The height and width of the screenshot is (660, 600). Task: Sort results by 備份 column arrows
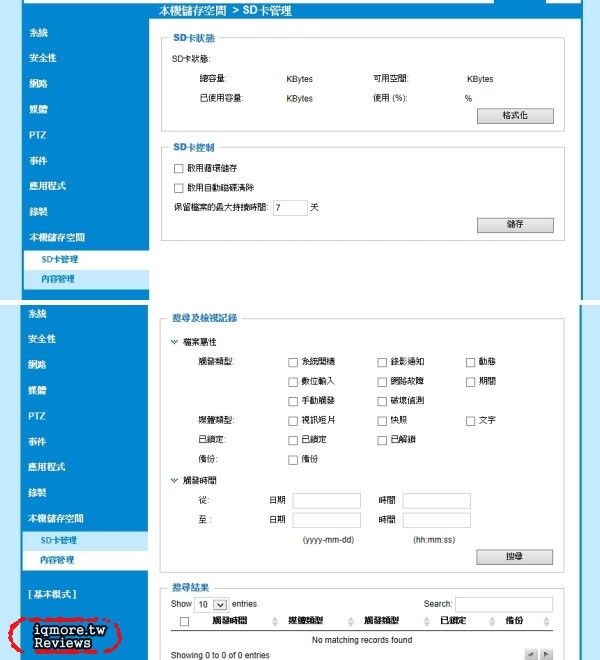547,621
